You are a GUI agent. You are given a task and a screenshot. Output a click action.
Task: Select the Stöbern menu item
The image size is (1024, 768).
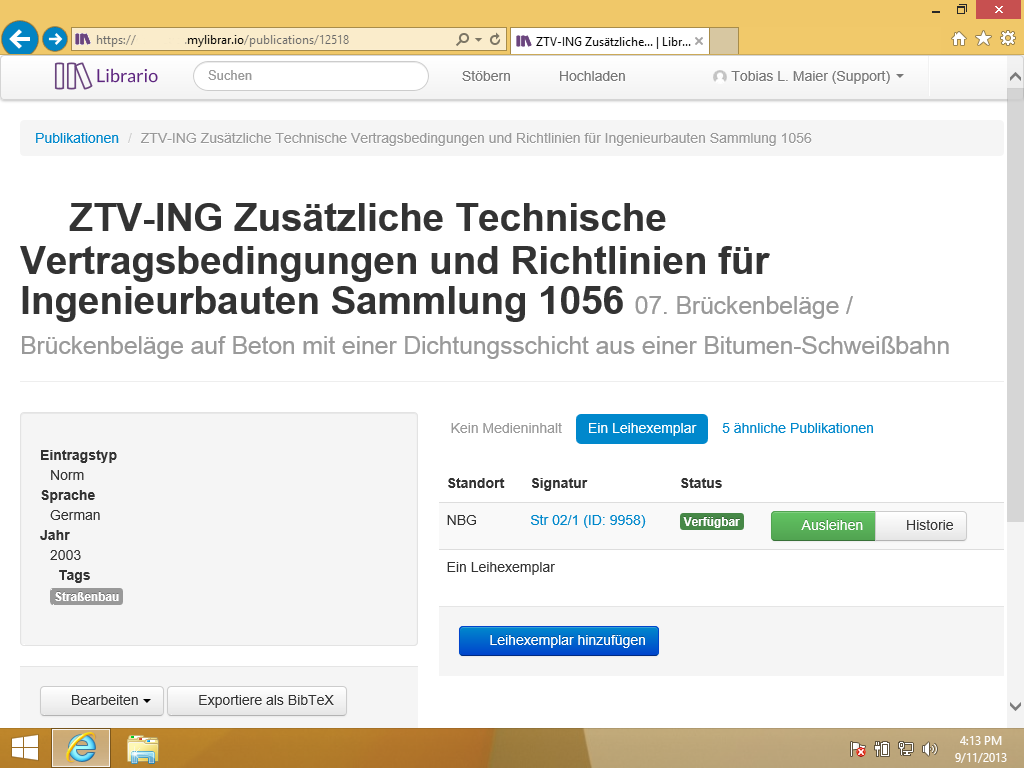point(486,76)
